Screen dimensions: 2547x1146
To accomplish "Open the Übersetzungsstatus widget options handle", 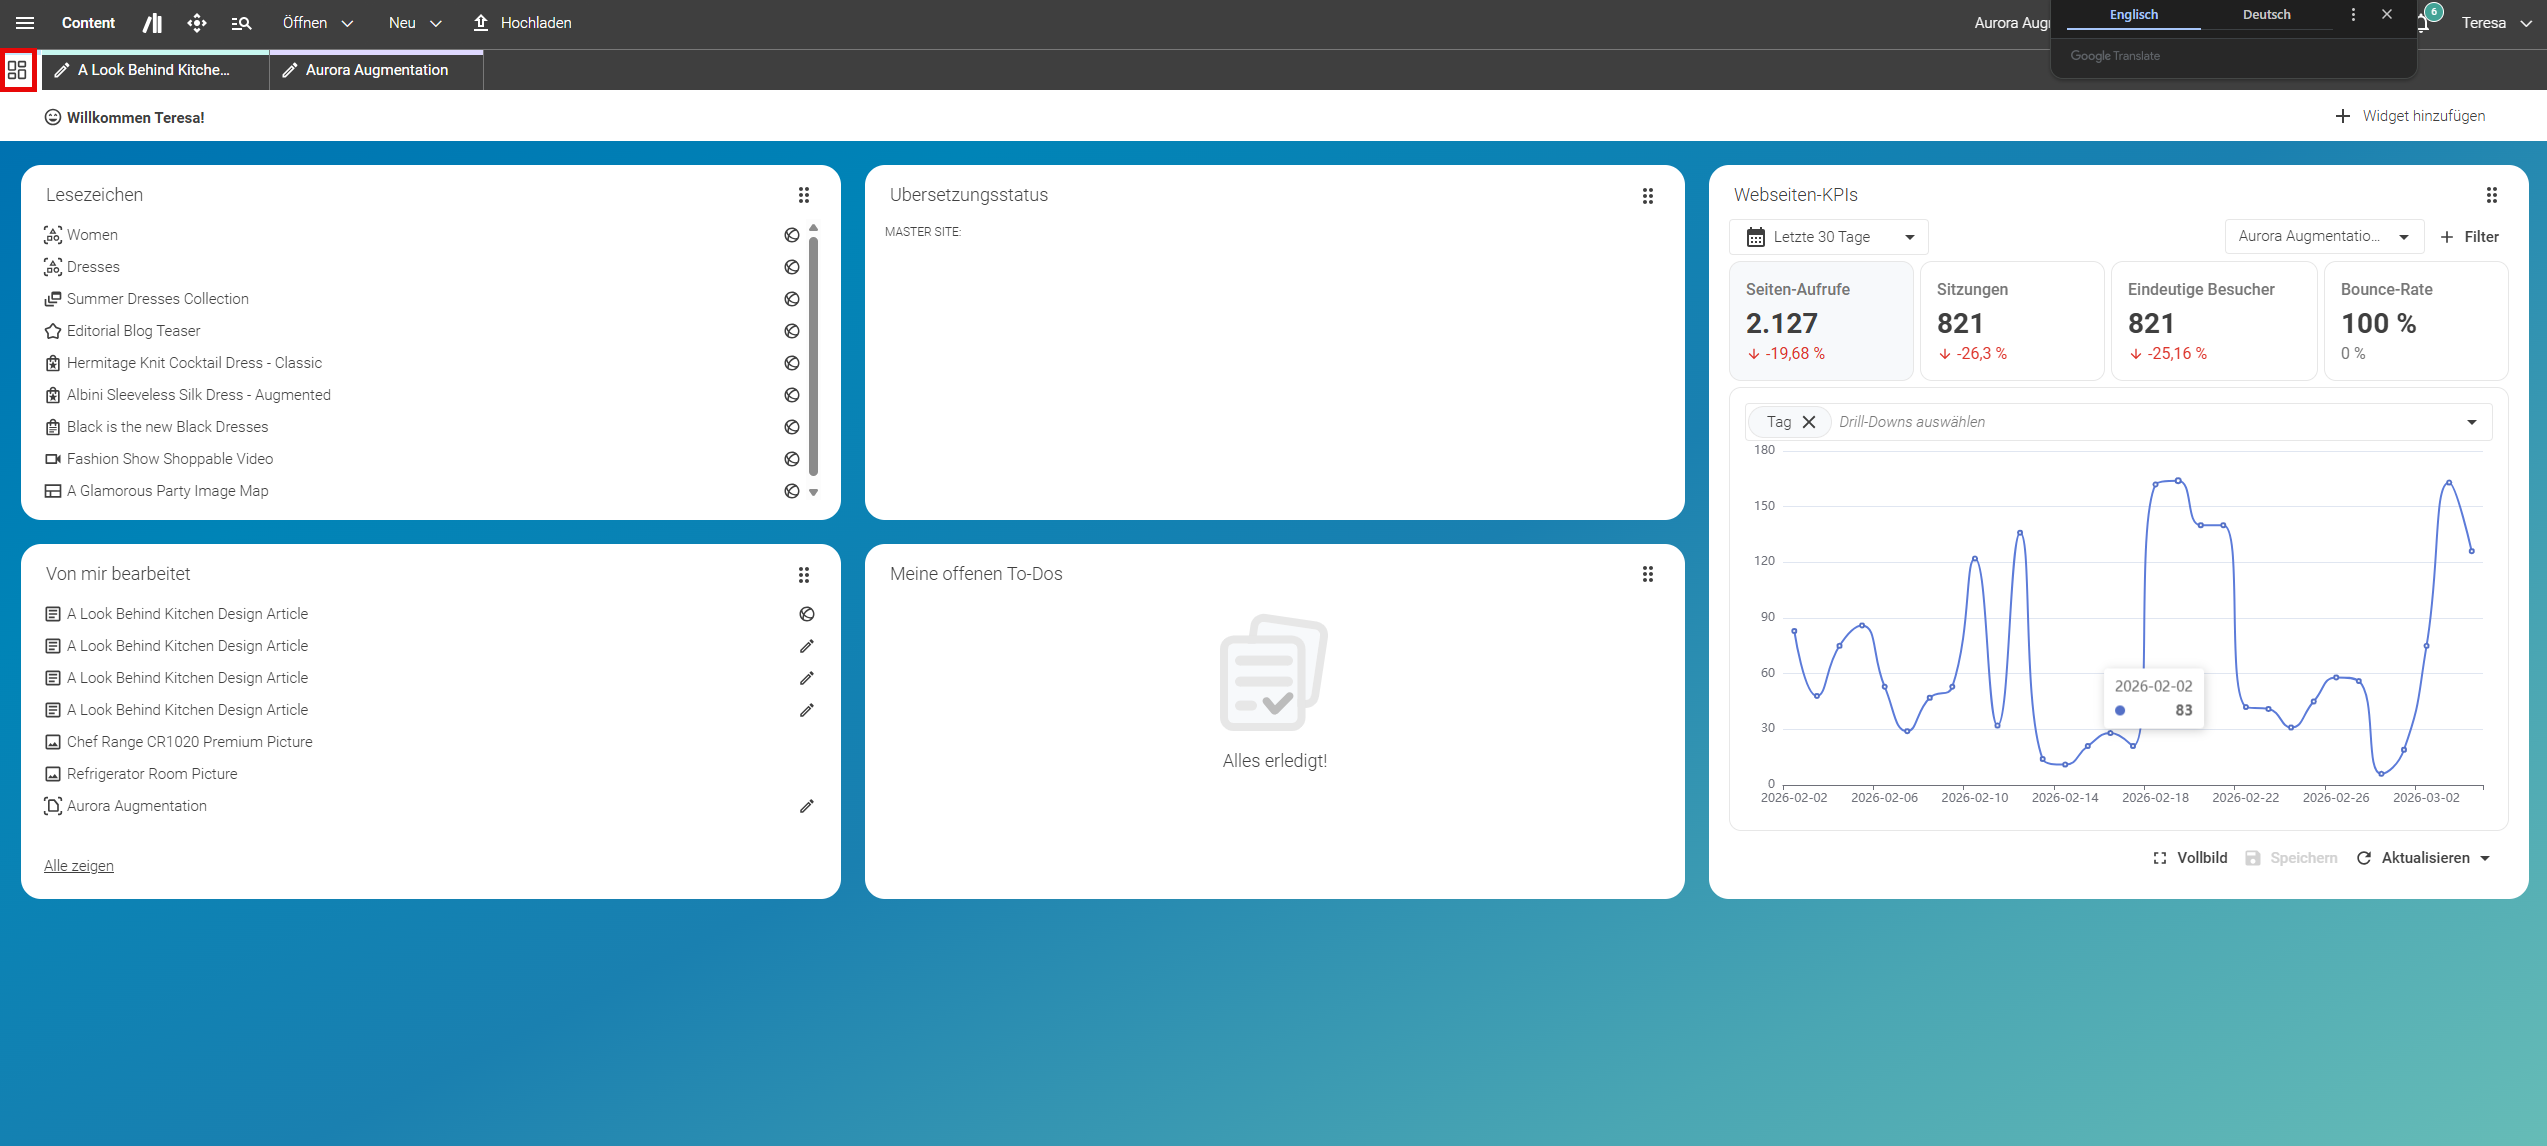I will (1648, 196).
